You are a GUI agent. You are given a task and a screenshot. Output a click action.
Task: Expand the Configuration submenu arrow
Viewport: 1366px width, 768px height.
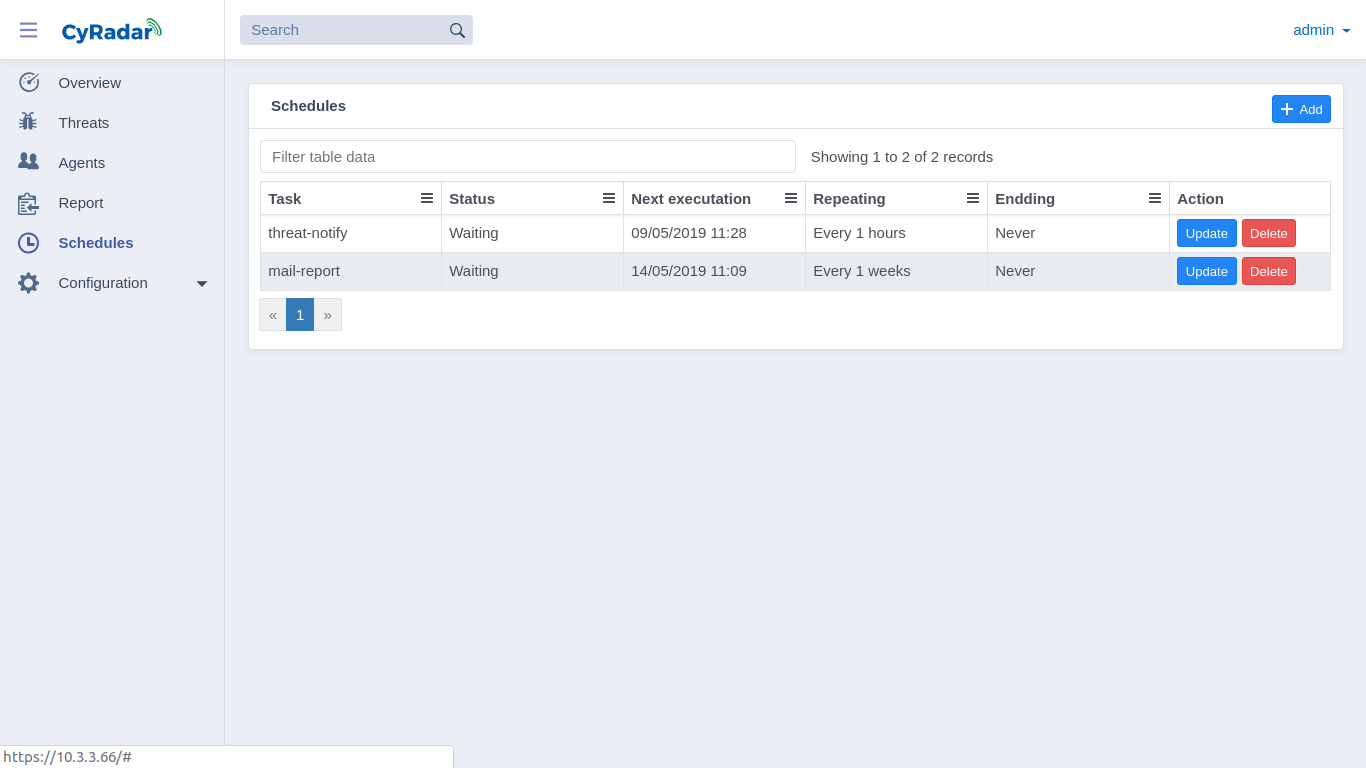tap(202, 283)
